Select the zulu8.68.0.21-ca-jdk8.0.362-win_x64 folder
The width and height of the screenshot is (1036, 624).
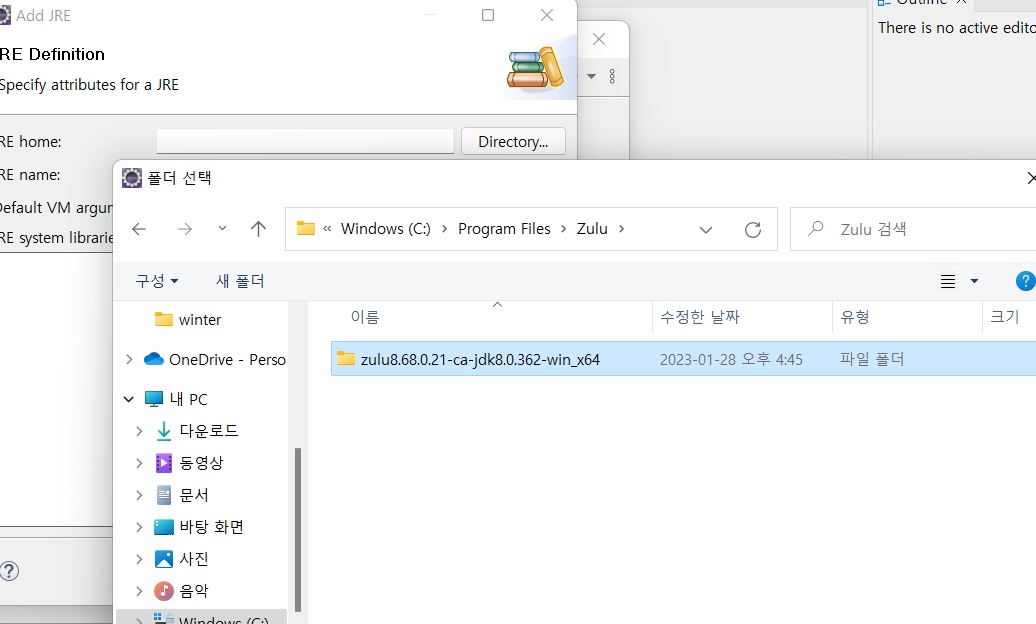point(683,359)
